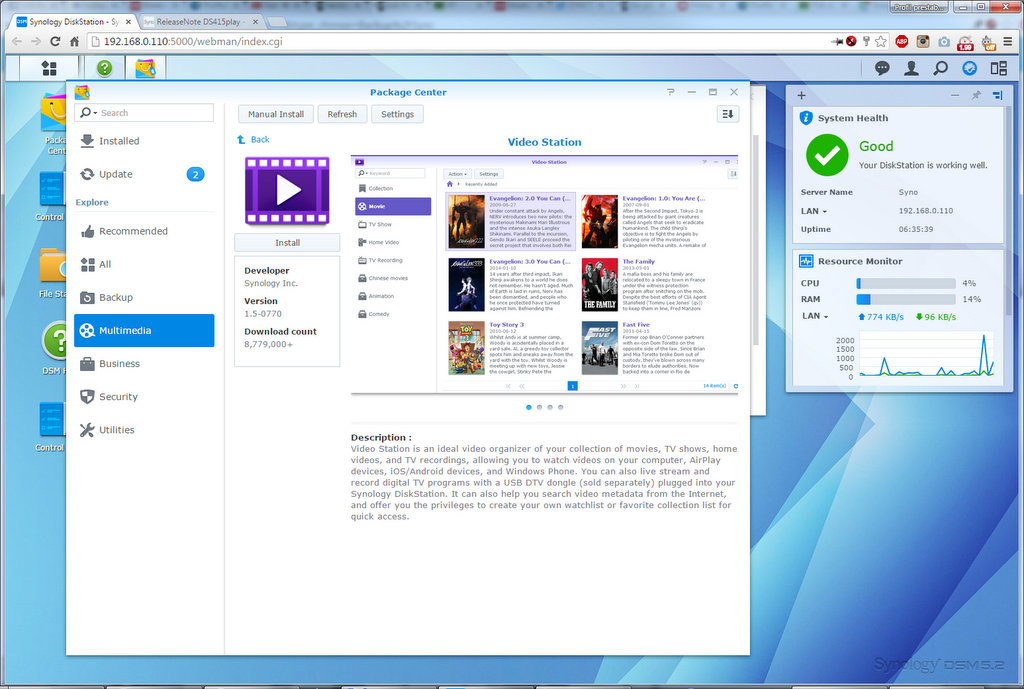
Task: Pin the widget panel
Action: [976, 95]
